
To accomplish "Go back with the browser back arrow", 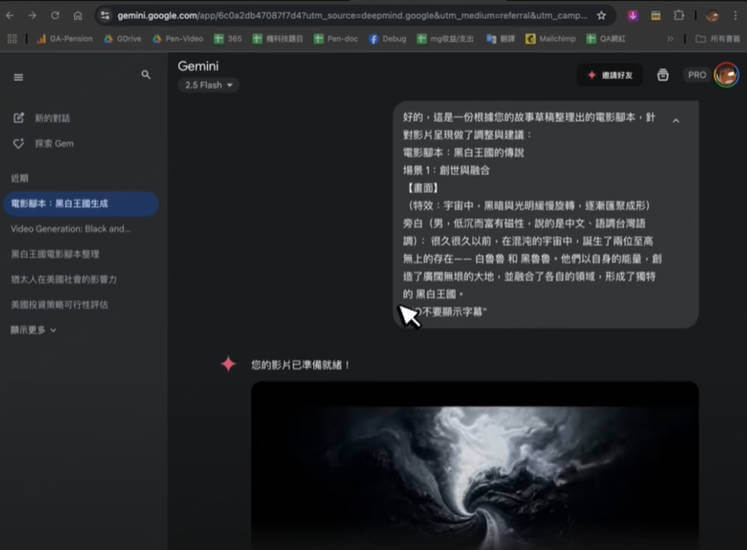I will tap(10, 16).
